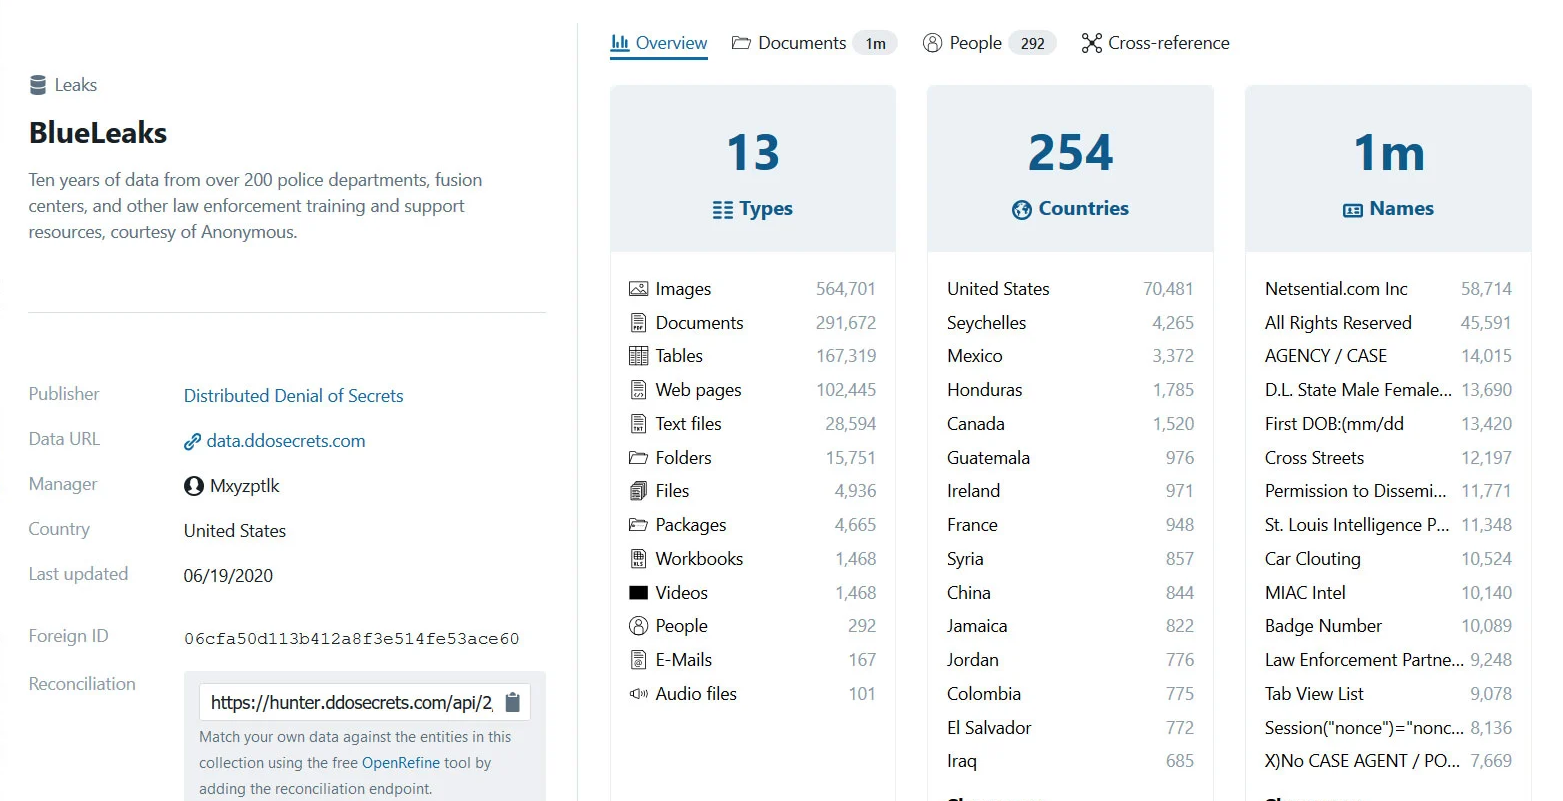Open the Cross-reference tab
The width and height of the screenshot is (1563, 801).
(1156, 43)
